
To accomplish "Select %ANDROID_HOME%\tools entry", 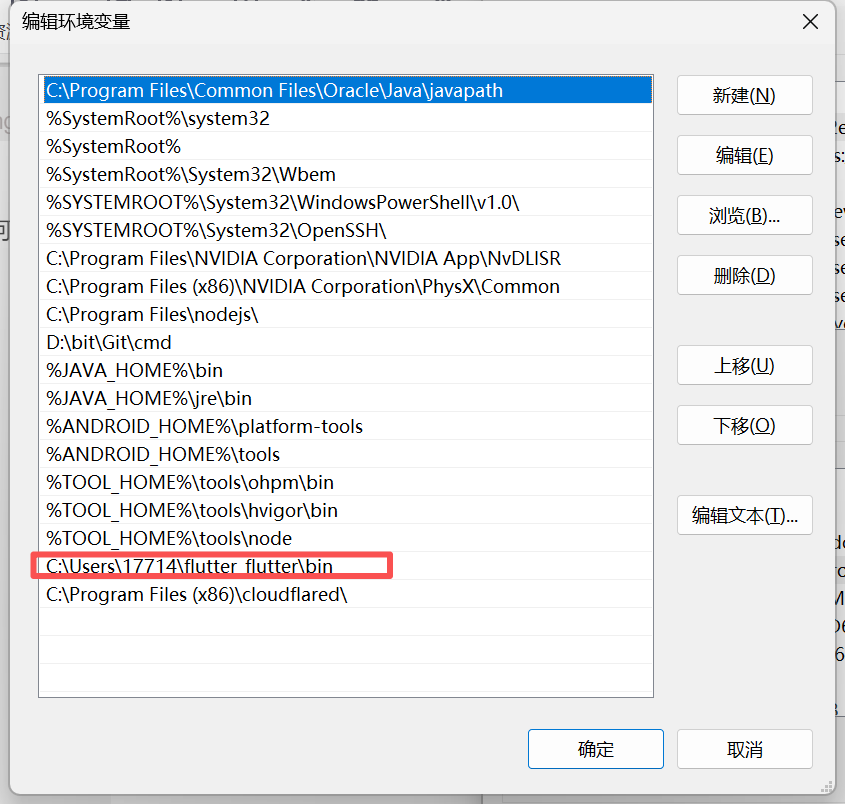I will click(346, 454).
